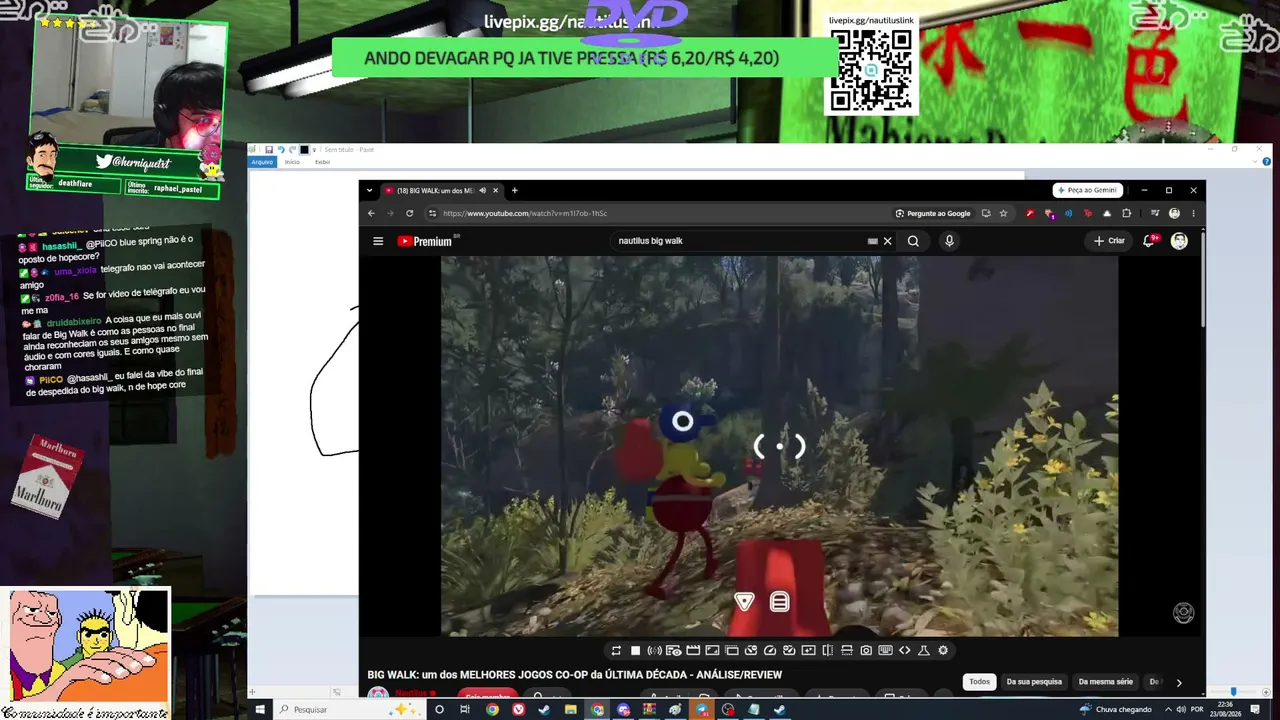Open File Explorer from the taskbar
This screenshot has height=720, width=1280.
click(x=570, y=710)
